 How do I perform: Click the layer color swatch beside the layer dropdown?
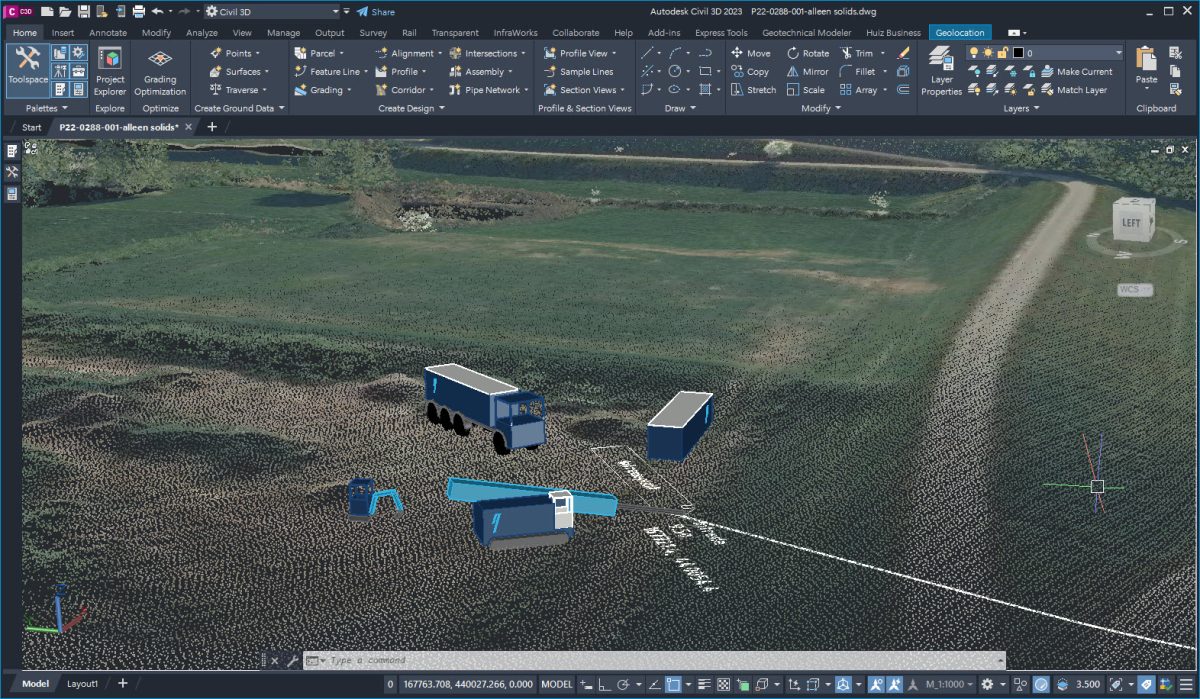[x=1018, y=52]
